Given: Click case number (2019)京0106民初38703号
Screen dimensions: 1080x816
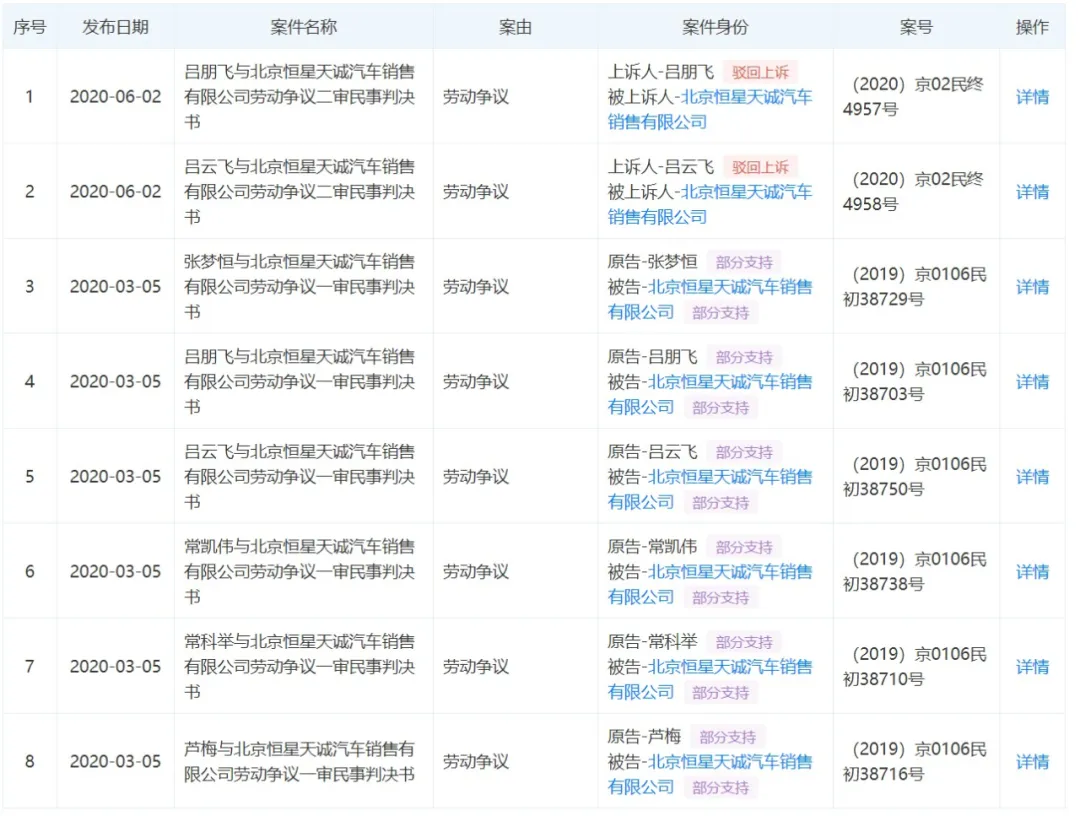Looking at the screenshot, I should click(915, 382).
